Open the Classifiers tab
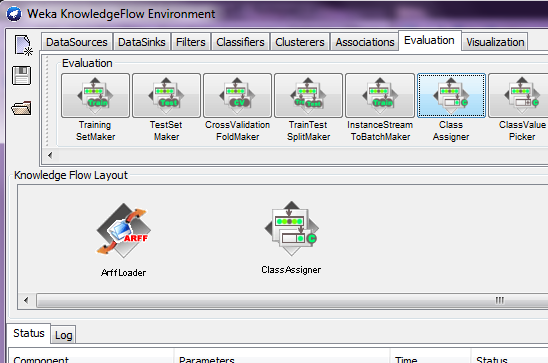548x363 pixels. (x=240, y=42)
